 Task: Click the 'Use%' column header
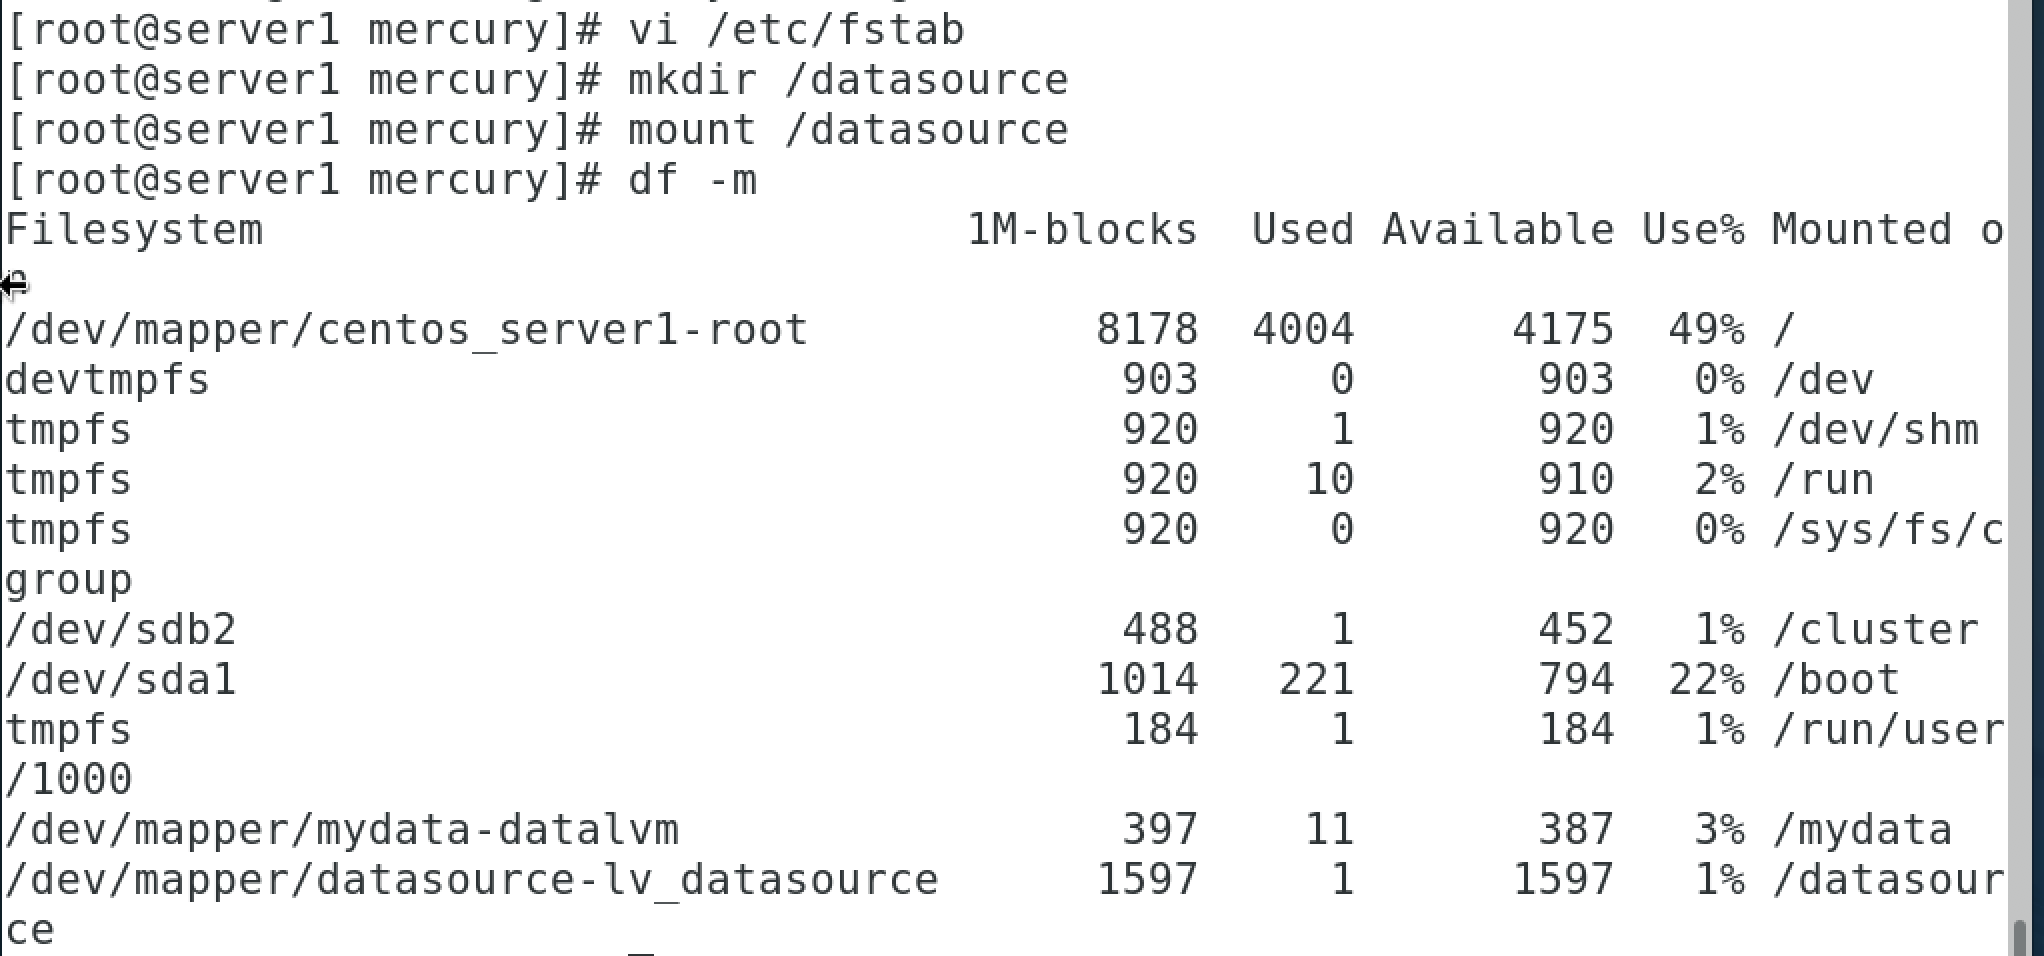tap(1693, 230)
